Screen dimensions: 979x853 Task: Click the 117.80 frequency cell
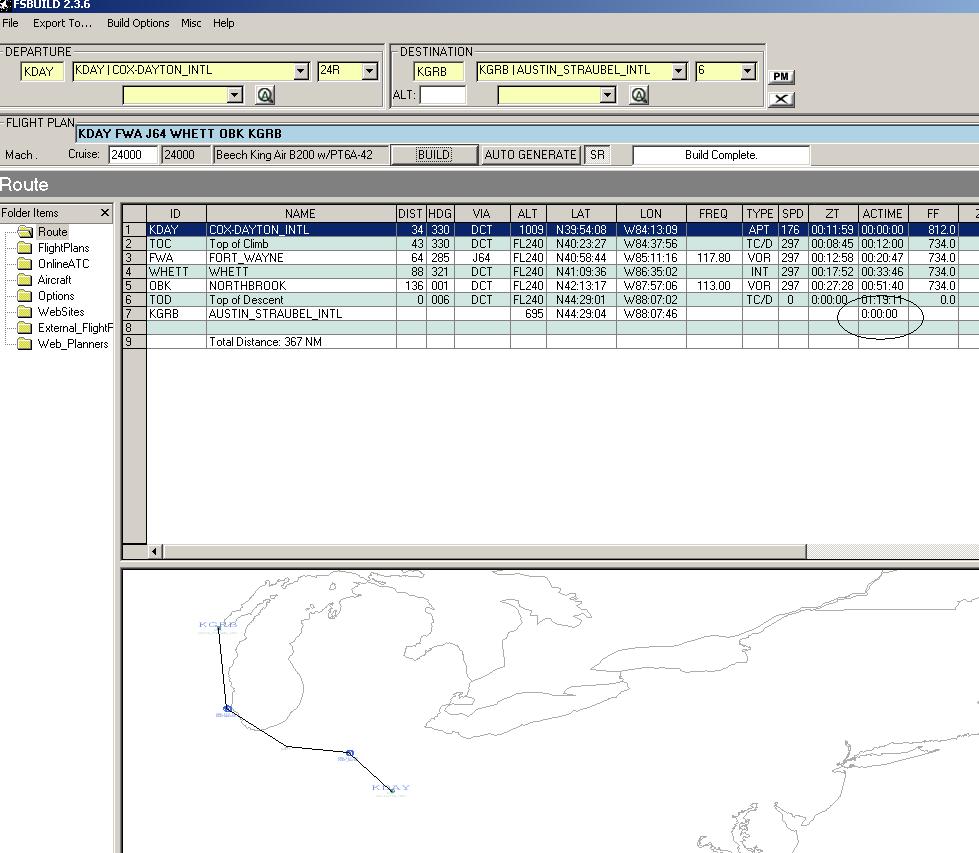[x=714, y=258]
